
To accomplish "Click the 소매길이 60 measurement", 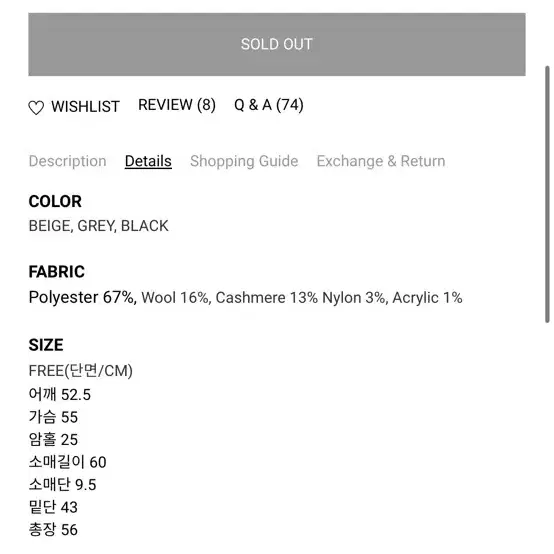I will click(x=67, y=462).
